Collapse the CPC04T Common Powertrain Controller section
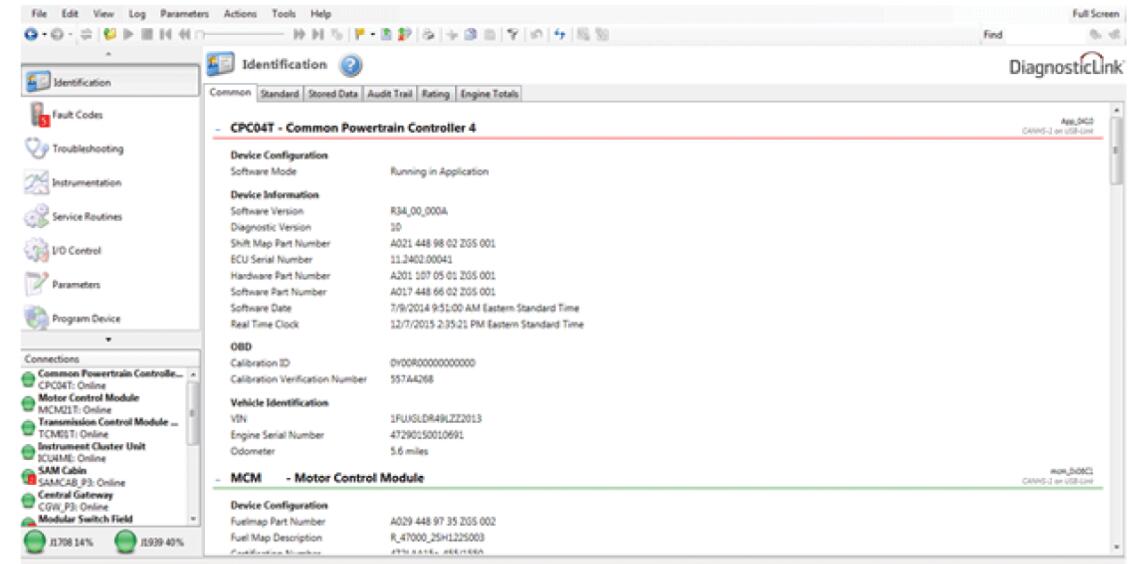Screen dimensions: 1133x564 coord(218,129)
